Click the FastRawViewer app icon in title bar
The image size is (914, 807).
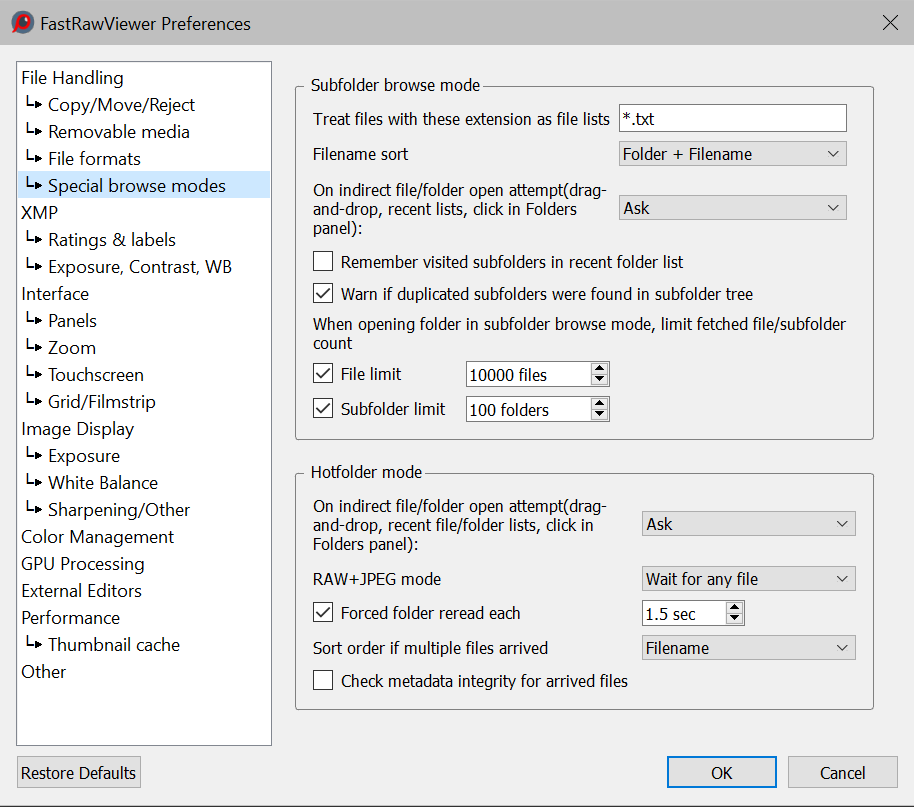click(x=22, y=22)
